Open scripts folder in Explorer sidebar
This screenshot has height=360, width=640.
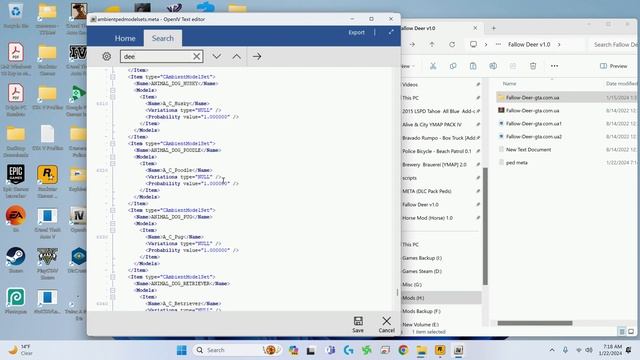coord(409,178)
